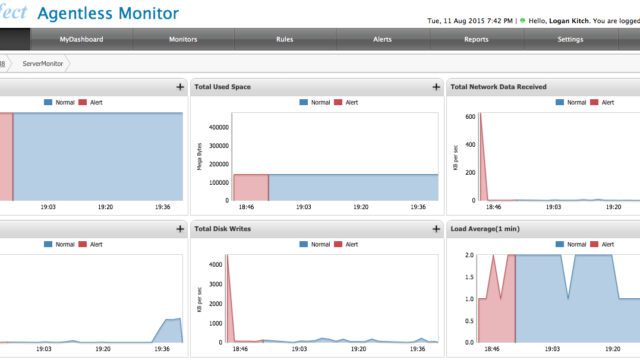Open the Monitors tab

pos(183,39)
